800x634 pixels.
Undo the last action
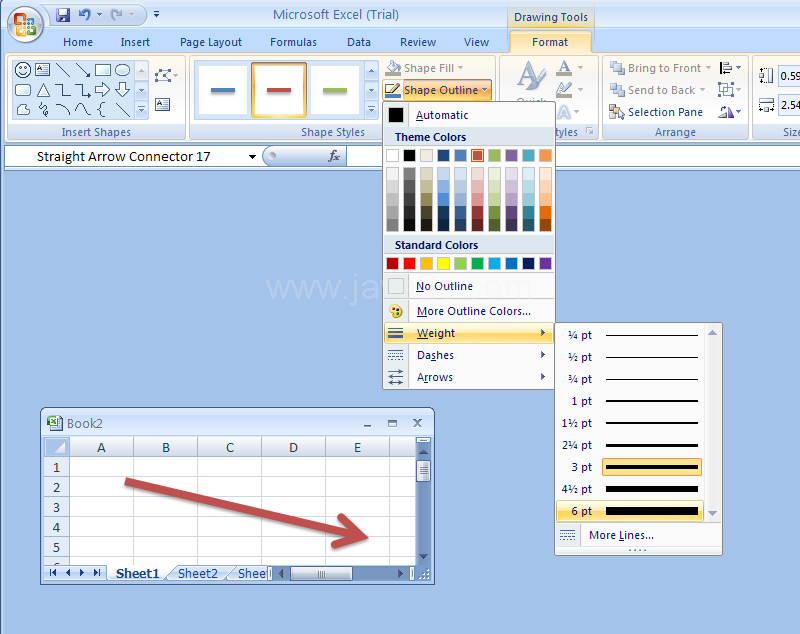point(84,15)
